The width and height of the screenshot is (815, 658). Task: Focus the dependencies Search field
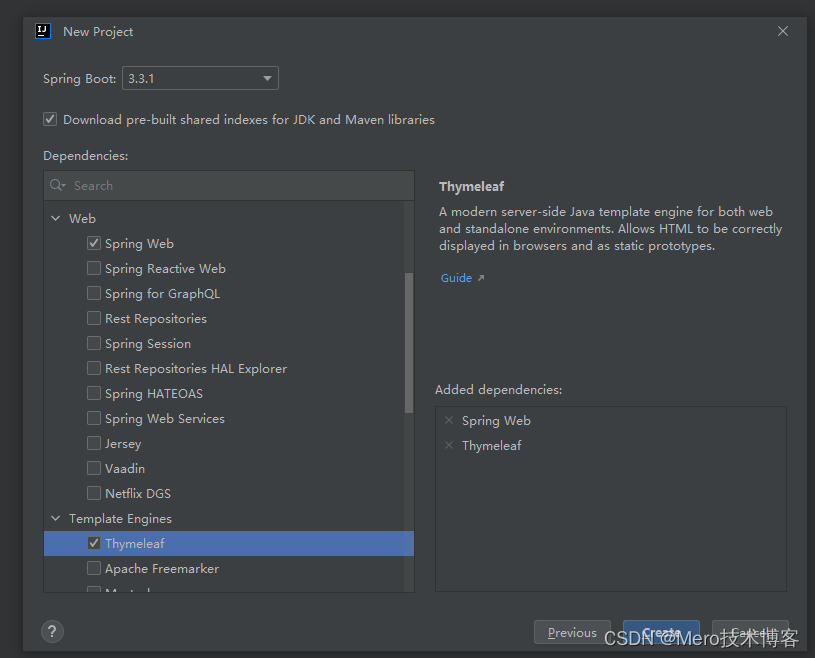229,186
